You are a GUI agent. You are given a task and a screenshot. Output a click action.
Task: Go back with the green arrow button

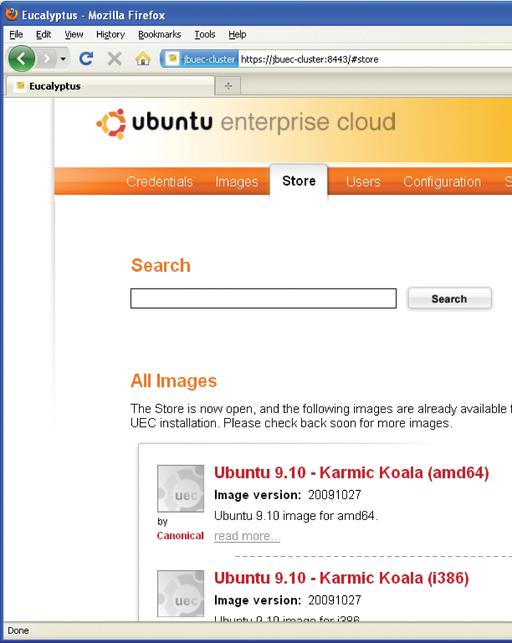point(21,59)
